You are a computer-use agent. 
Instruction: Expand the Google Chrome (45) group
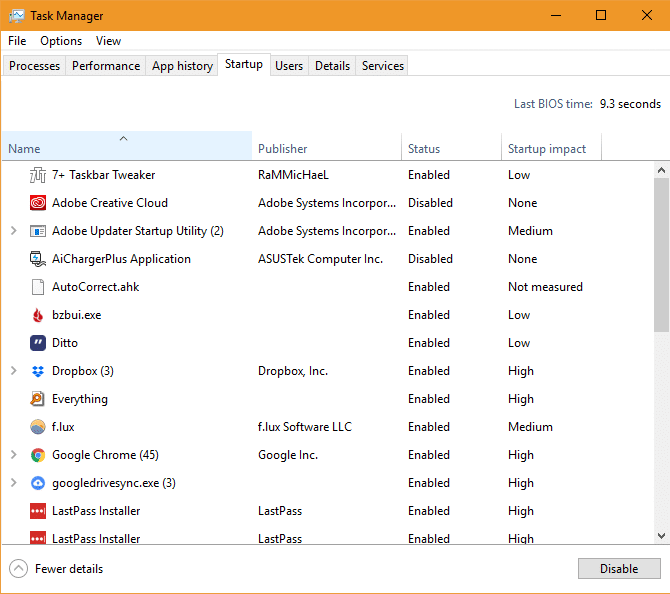click(14, 455)
